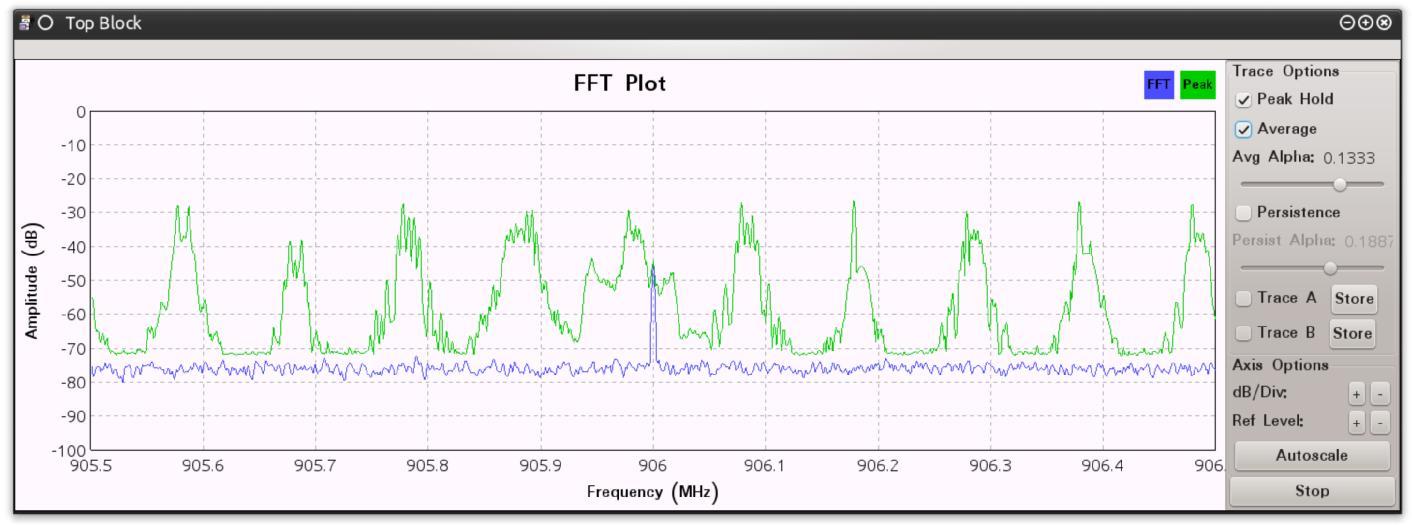Image resolution: width=1412 pixels, height=525 pixels.
Task: Disable the Peak Hold checkbox
Action: (x=1244, y=99)
